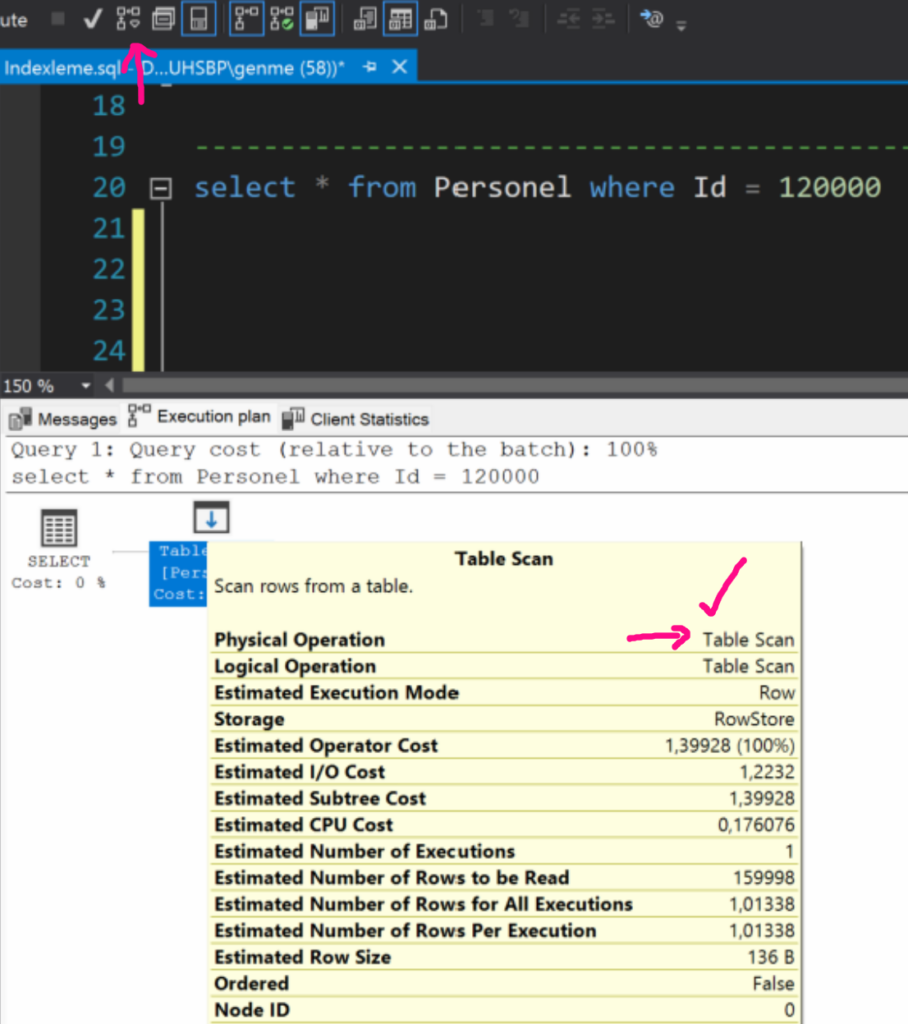Toggle Results to Grid output mode
Screen dimensions: 908x1024
tap(400, 19)
